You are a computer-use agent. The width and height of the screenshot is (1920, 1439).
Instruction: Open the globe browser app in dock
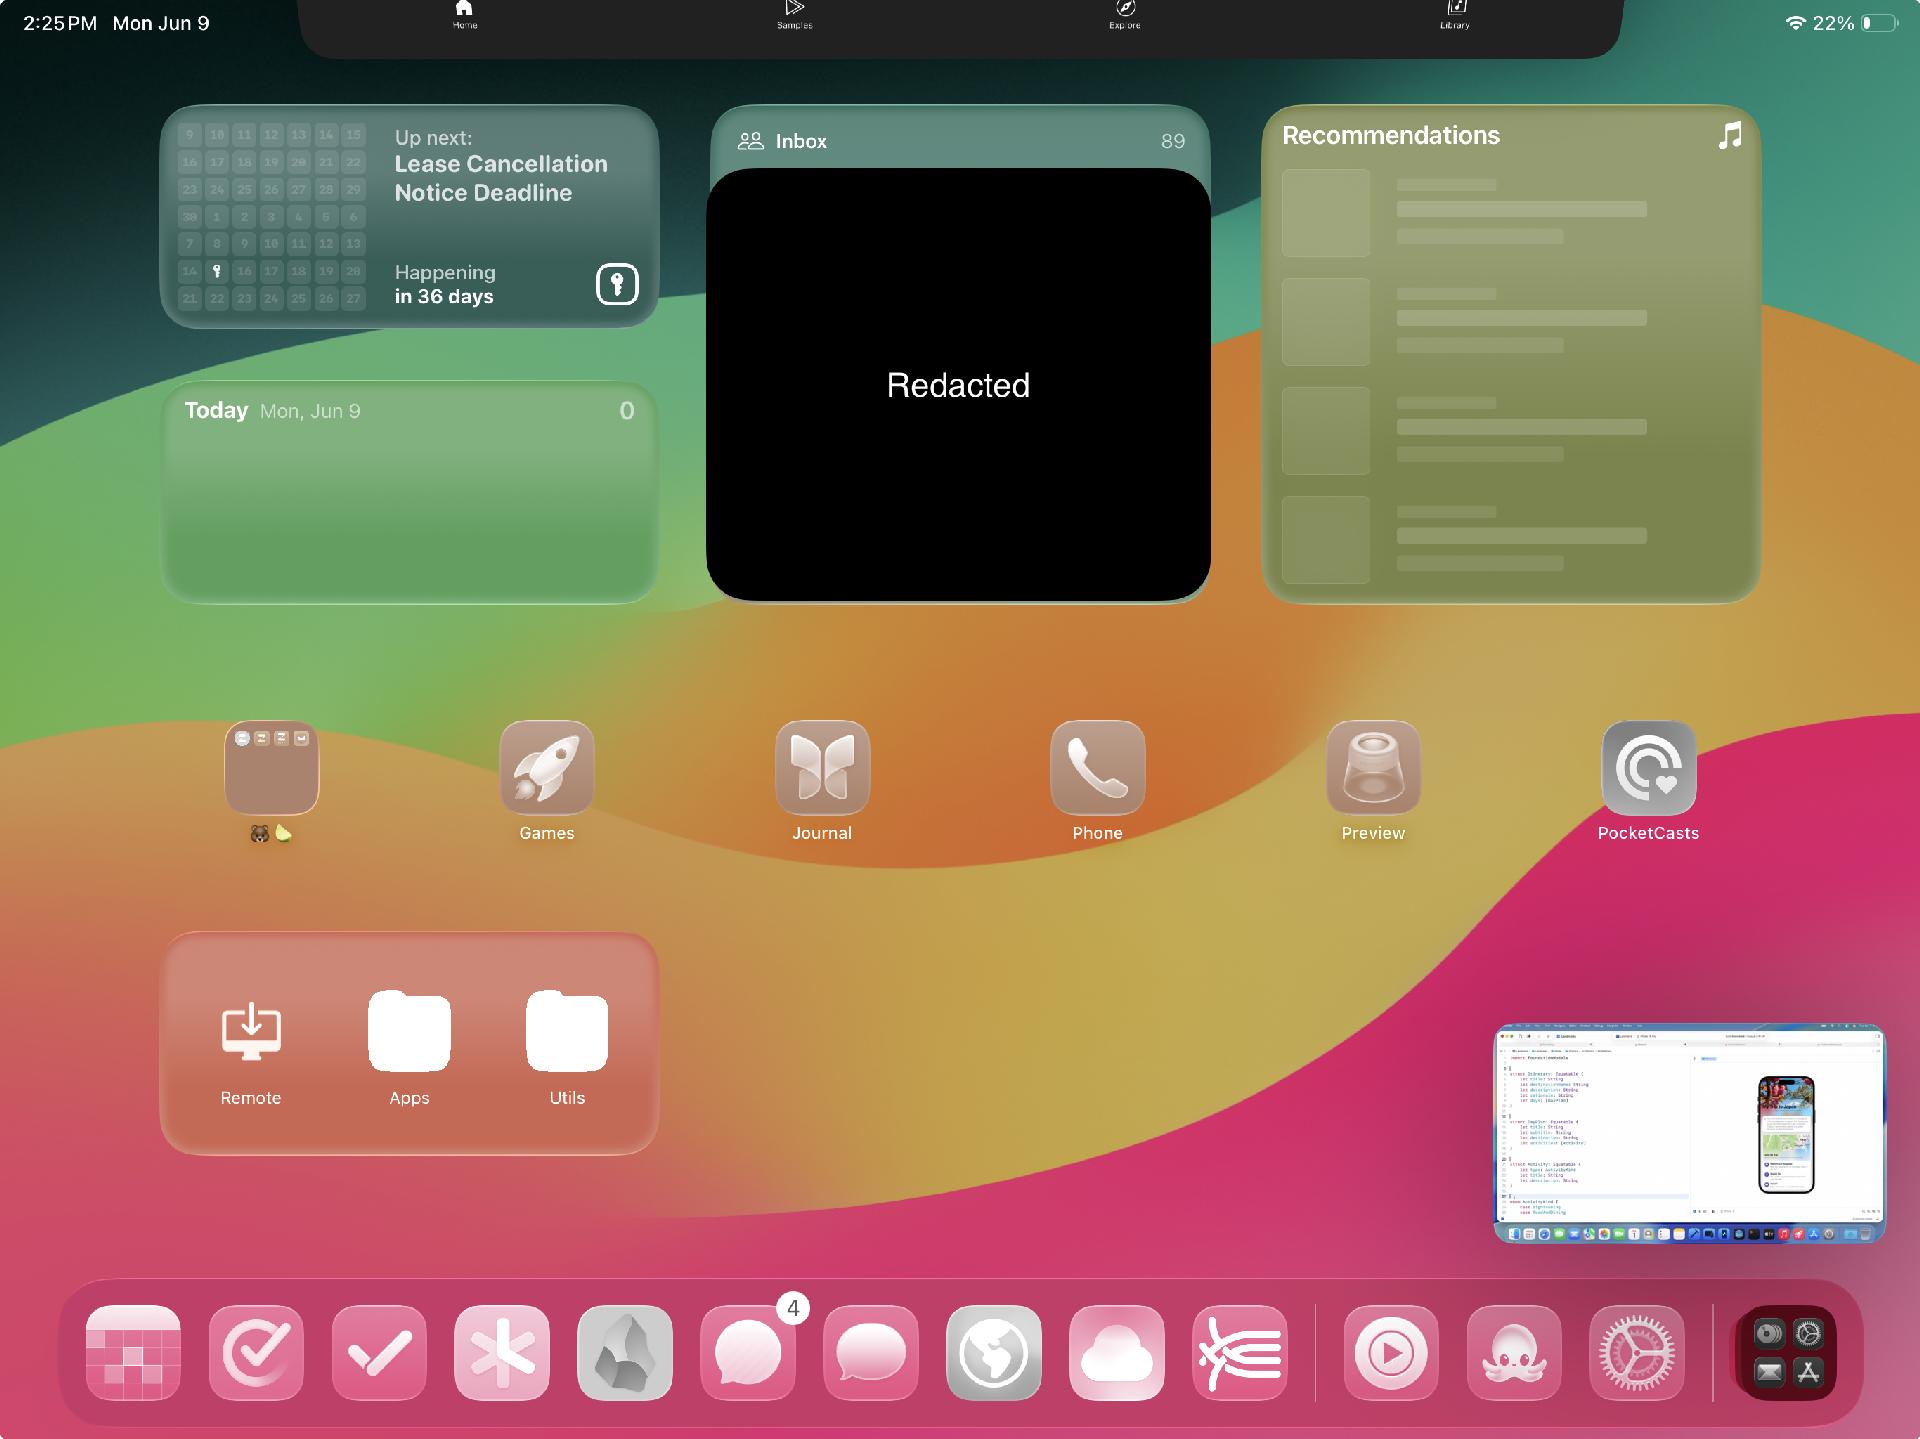point(993,1352)
